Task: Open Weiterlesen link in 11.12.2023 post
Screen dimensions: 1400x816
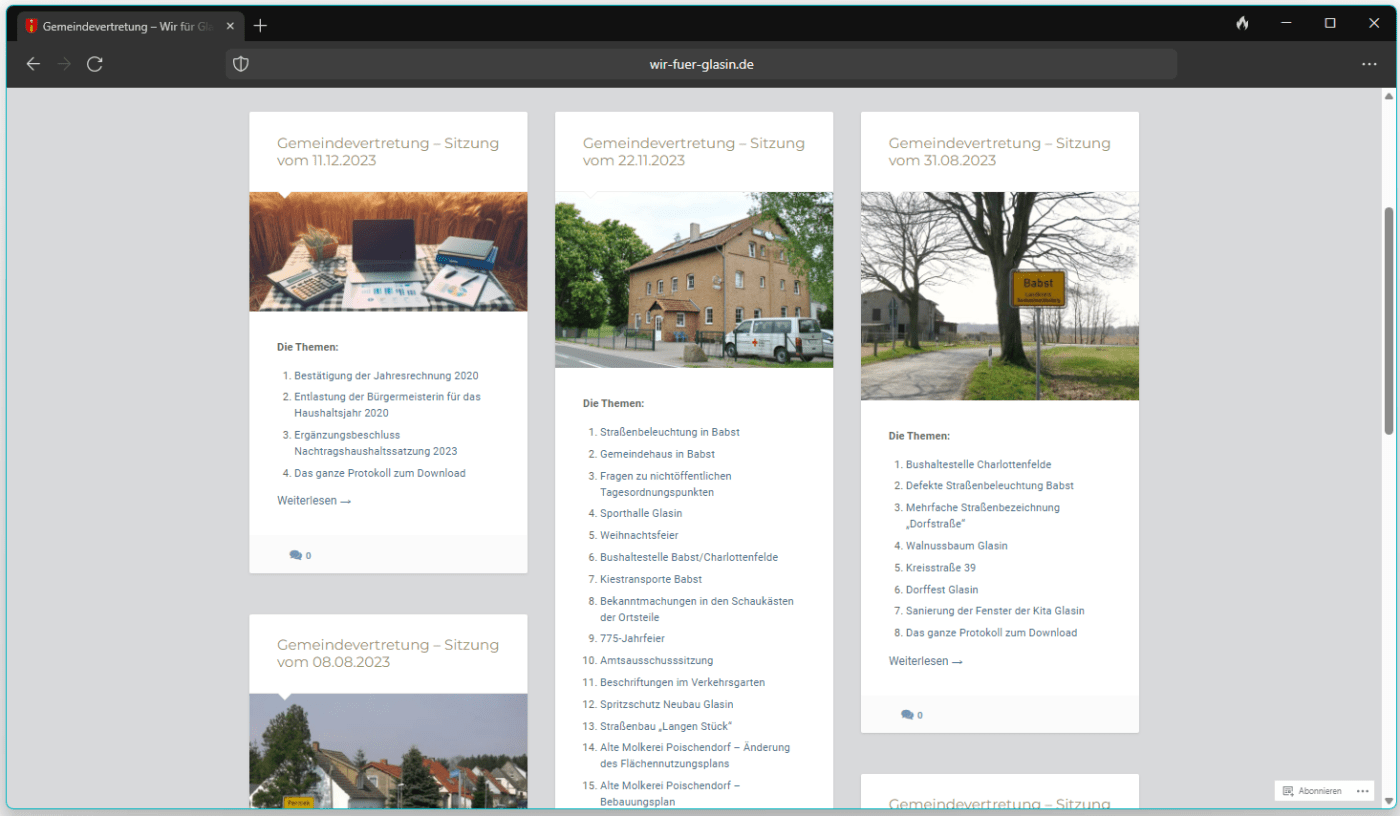Action: tap(314, 501)
